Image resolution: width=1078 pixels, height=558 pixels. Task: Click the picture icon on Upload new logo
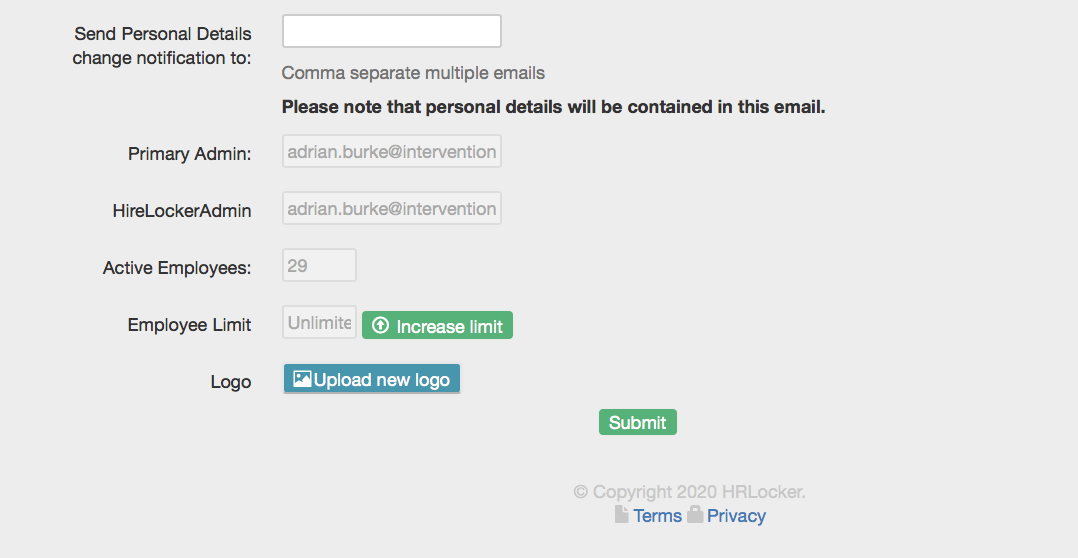tap(302, 379)
